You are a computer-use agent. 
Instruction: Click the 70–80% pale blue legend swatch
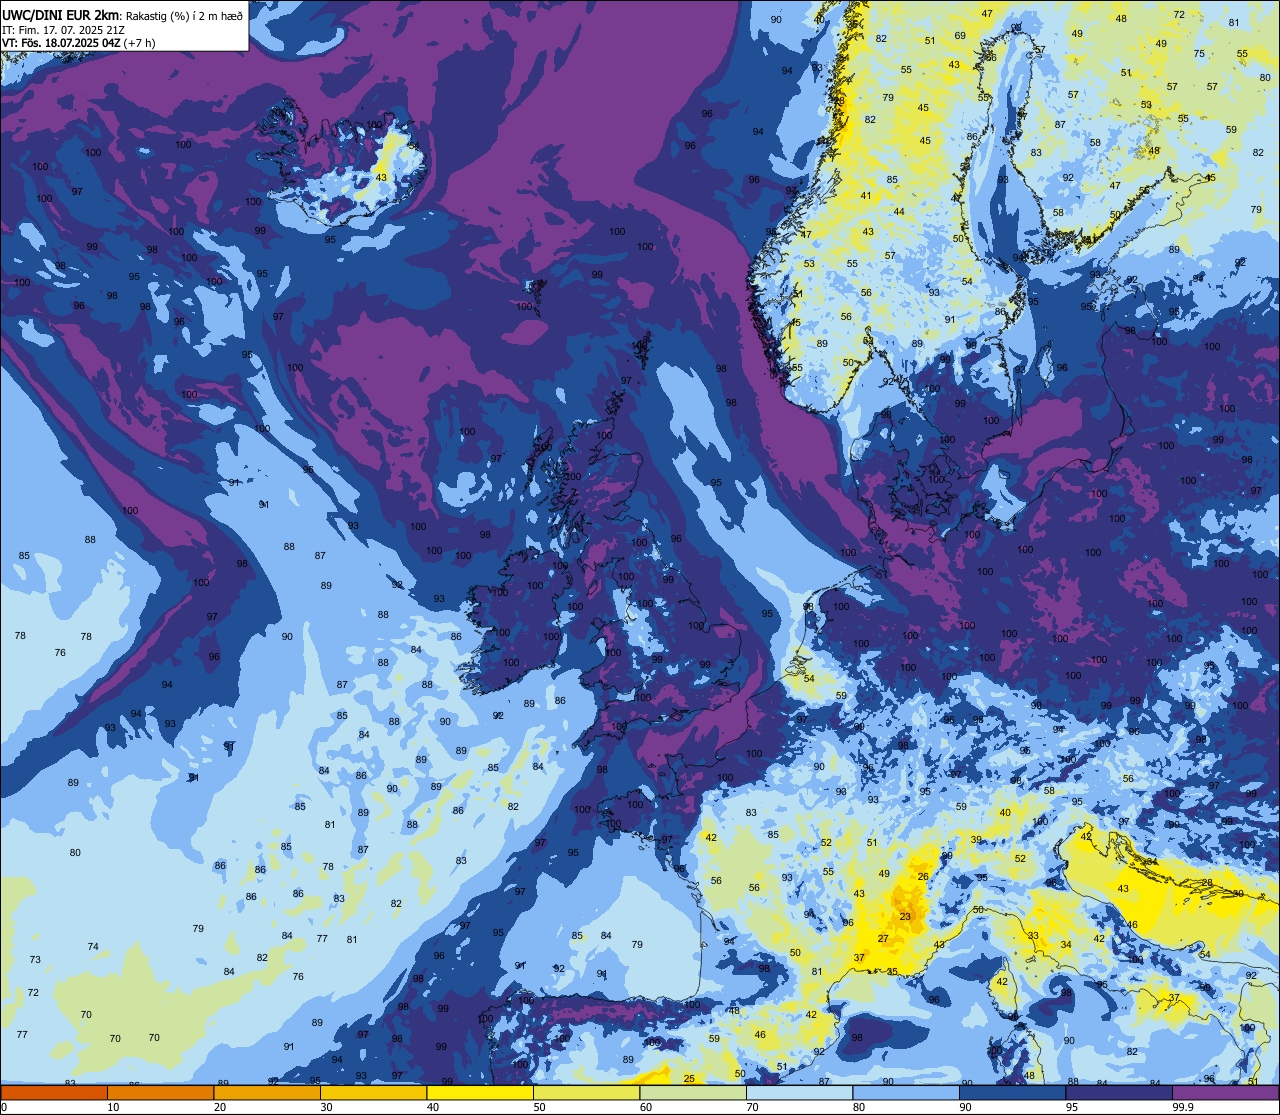point(799,1092)
